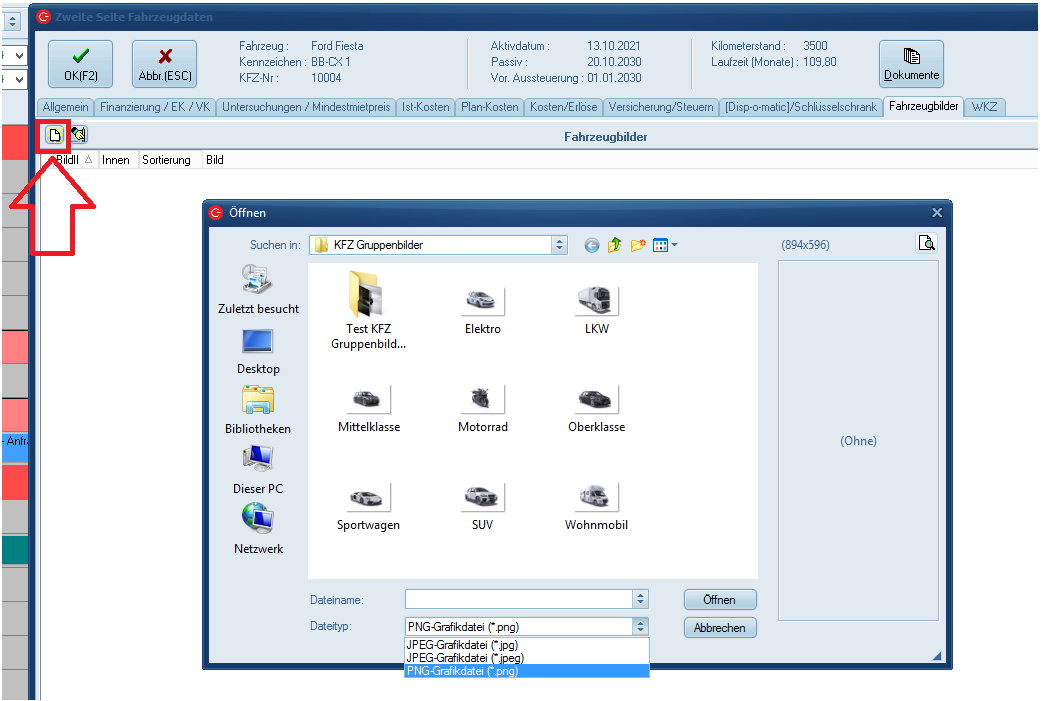The image size is (1047, 701).
Task: Click into the Dateiname text field
Action: tap(518, 599)
